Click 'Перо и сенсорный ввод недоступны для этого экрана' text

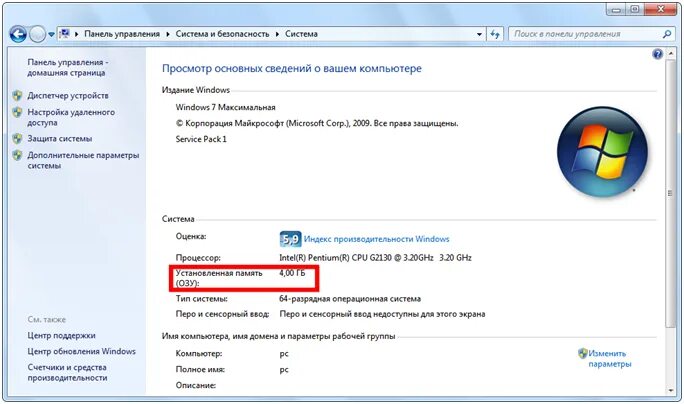pos(382,314)
